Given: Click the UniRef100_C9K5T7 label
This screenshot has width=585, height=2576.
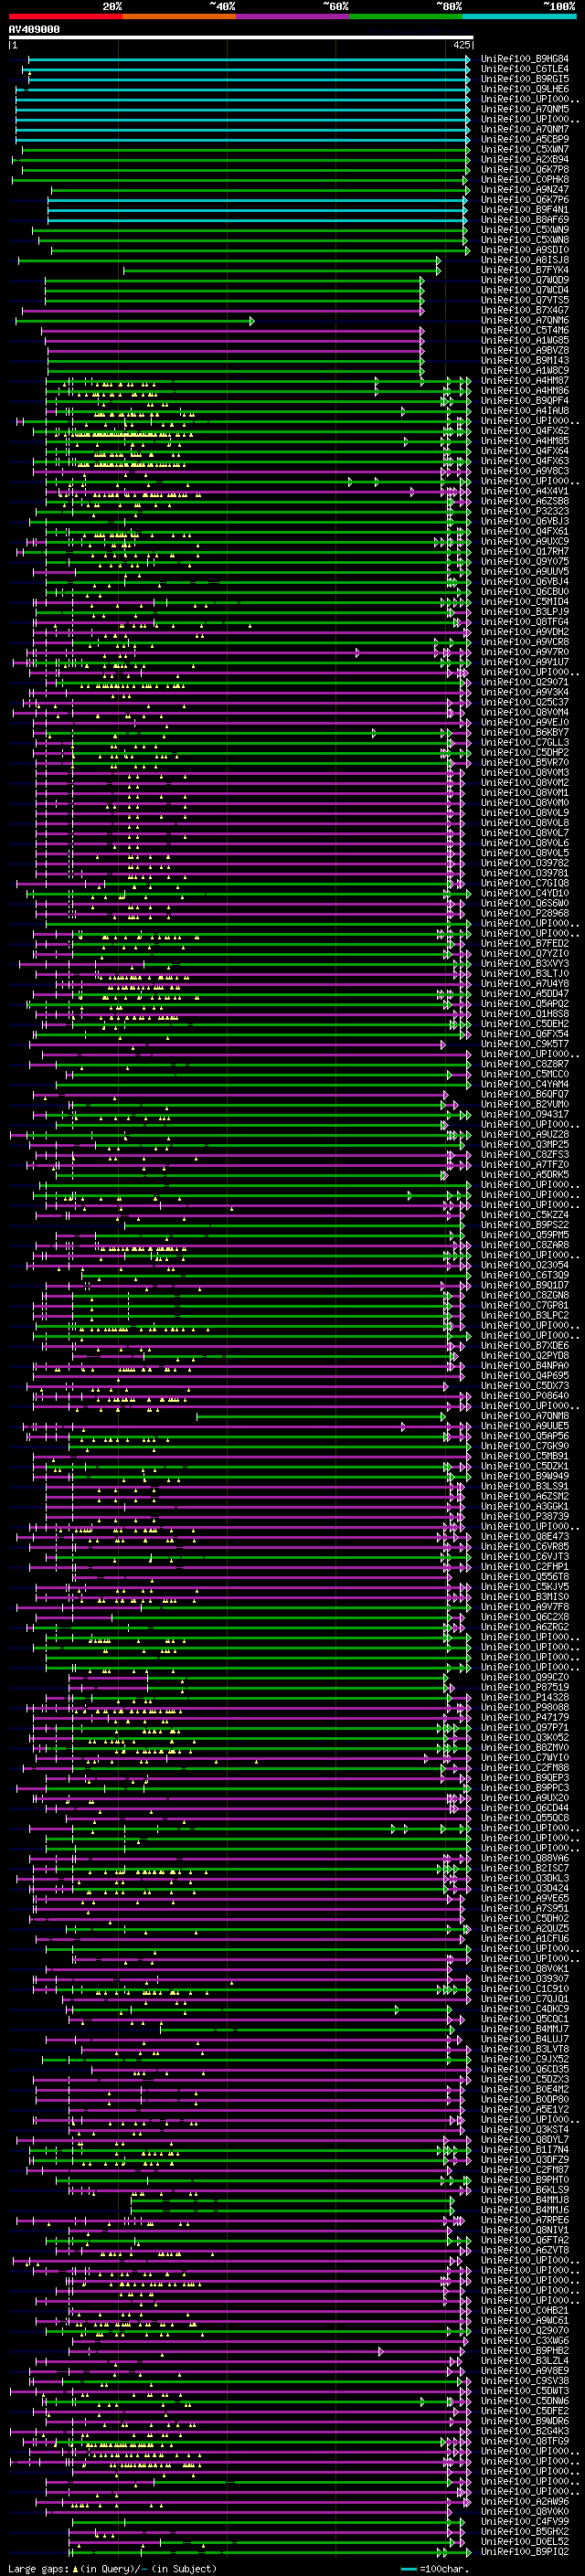Looking at the screenshot, I should click(x=524, y=1043).
